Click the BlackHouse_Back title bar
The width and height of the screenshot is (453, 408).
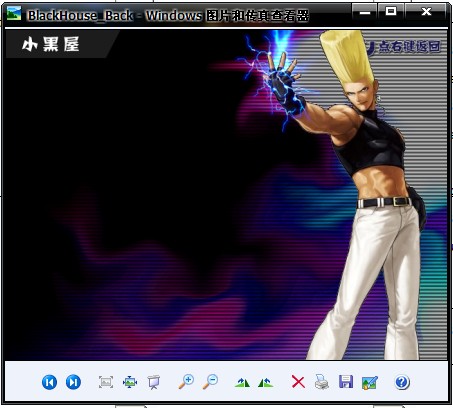pos(168,15)
